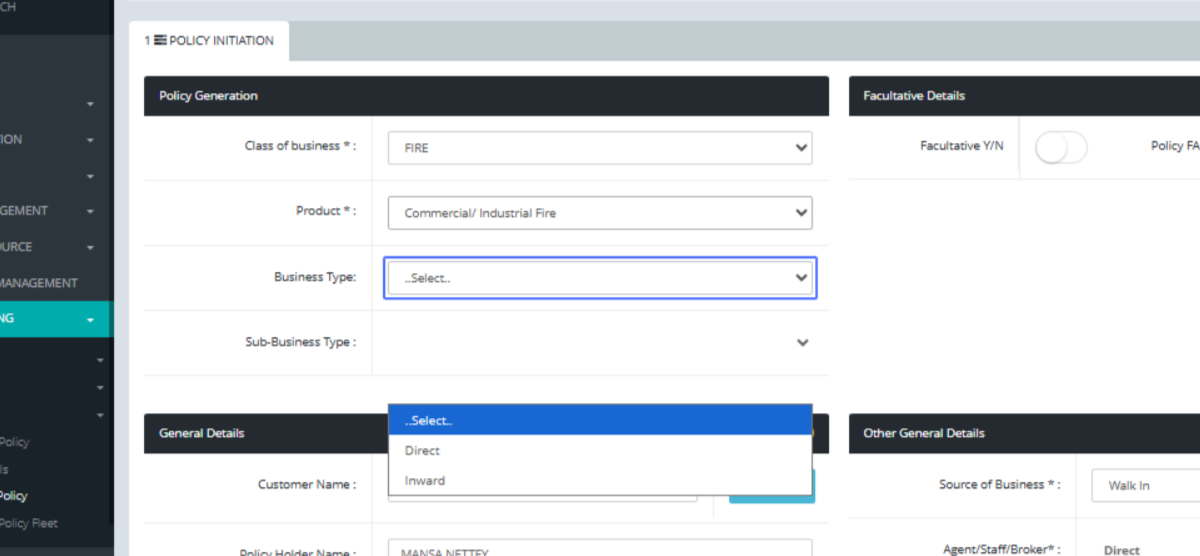The image size is (1200, 556).
Task: Click the Business Type combo box
Action: point(599,278)
